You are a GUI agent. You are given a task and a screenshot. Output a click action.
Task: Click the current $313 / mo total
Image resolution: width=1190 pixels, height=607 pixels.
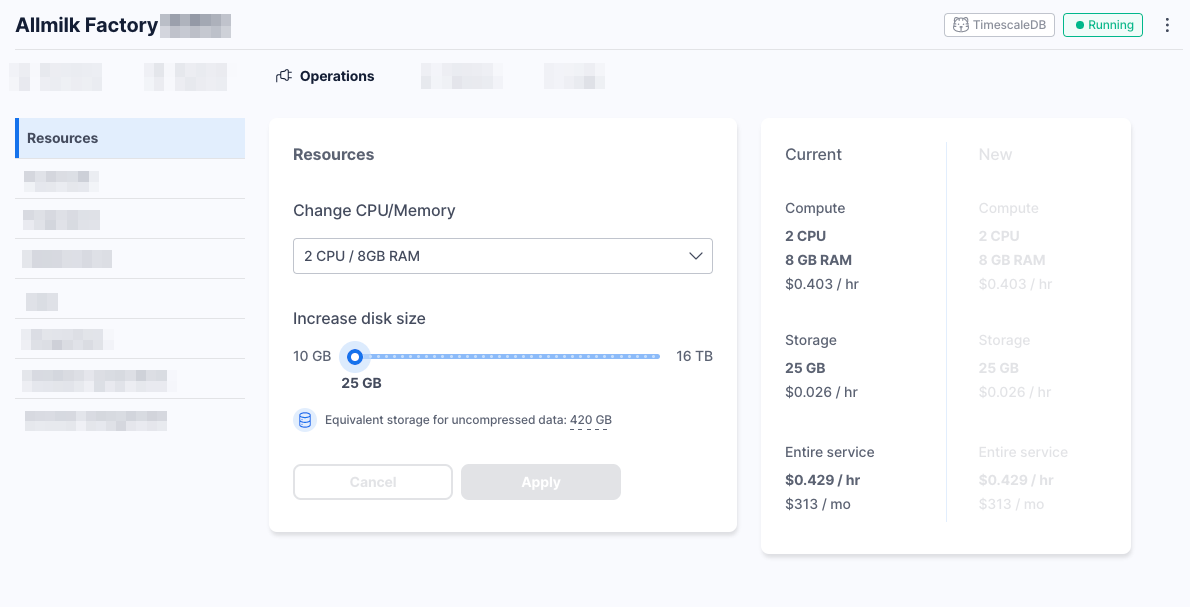coord(817,505)
